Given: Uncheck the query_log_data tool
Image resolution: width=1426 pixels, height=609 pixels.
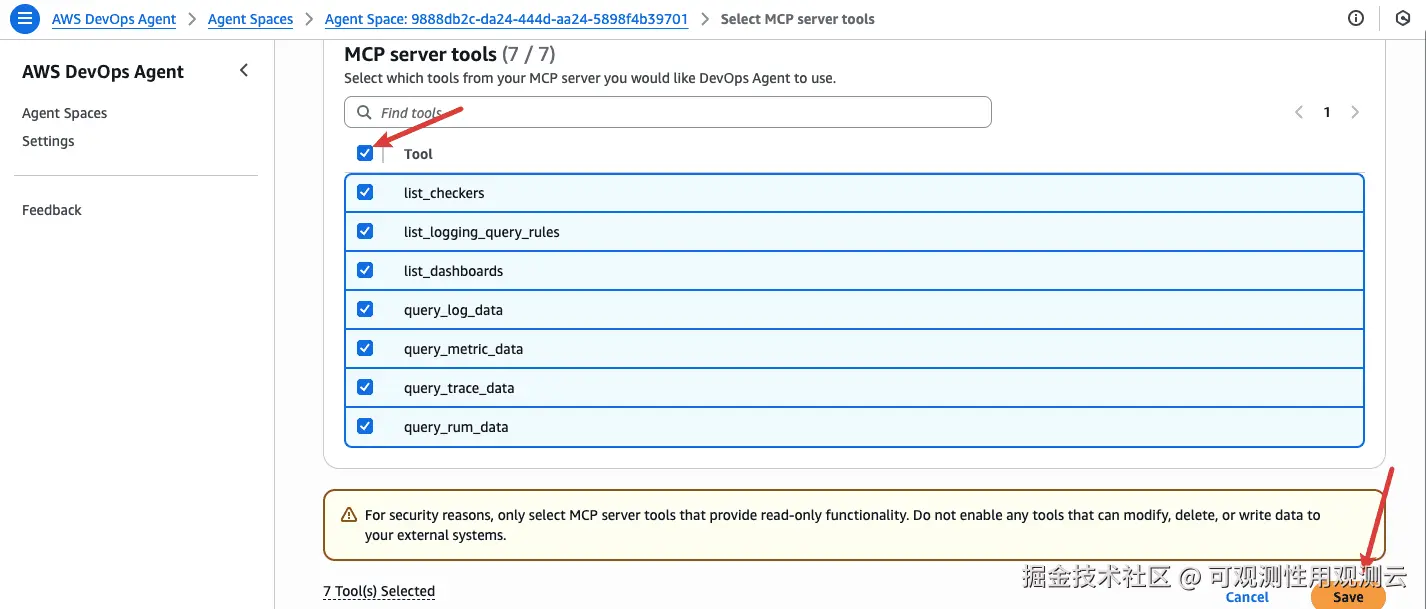Looking at the screenshot, I should click(x=365, y=310).
